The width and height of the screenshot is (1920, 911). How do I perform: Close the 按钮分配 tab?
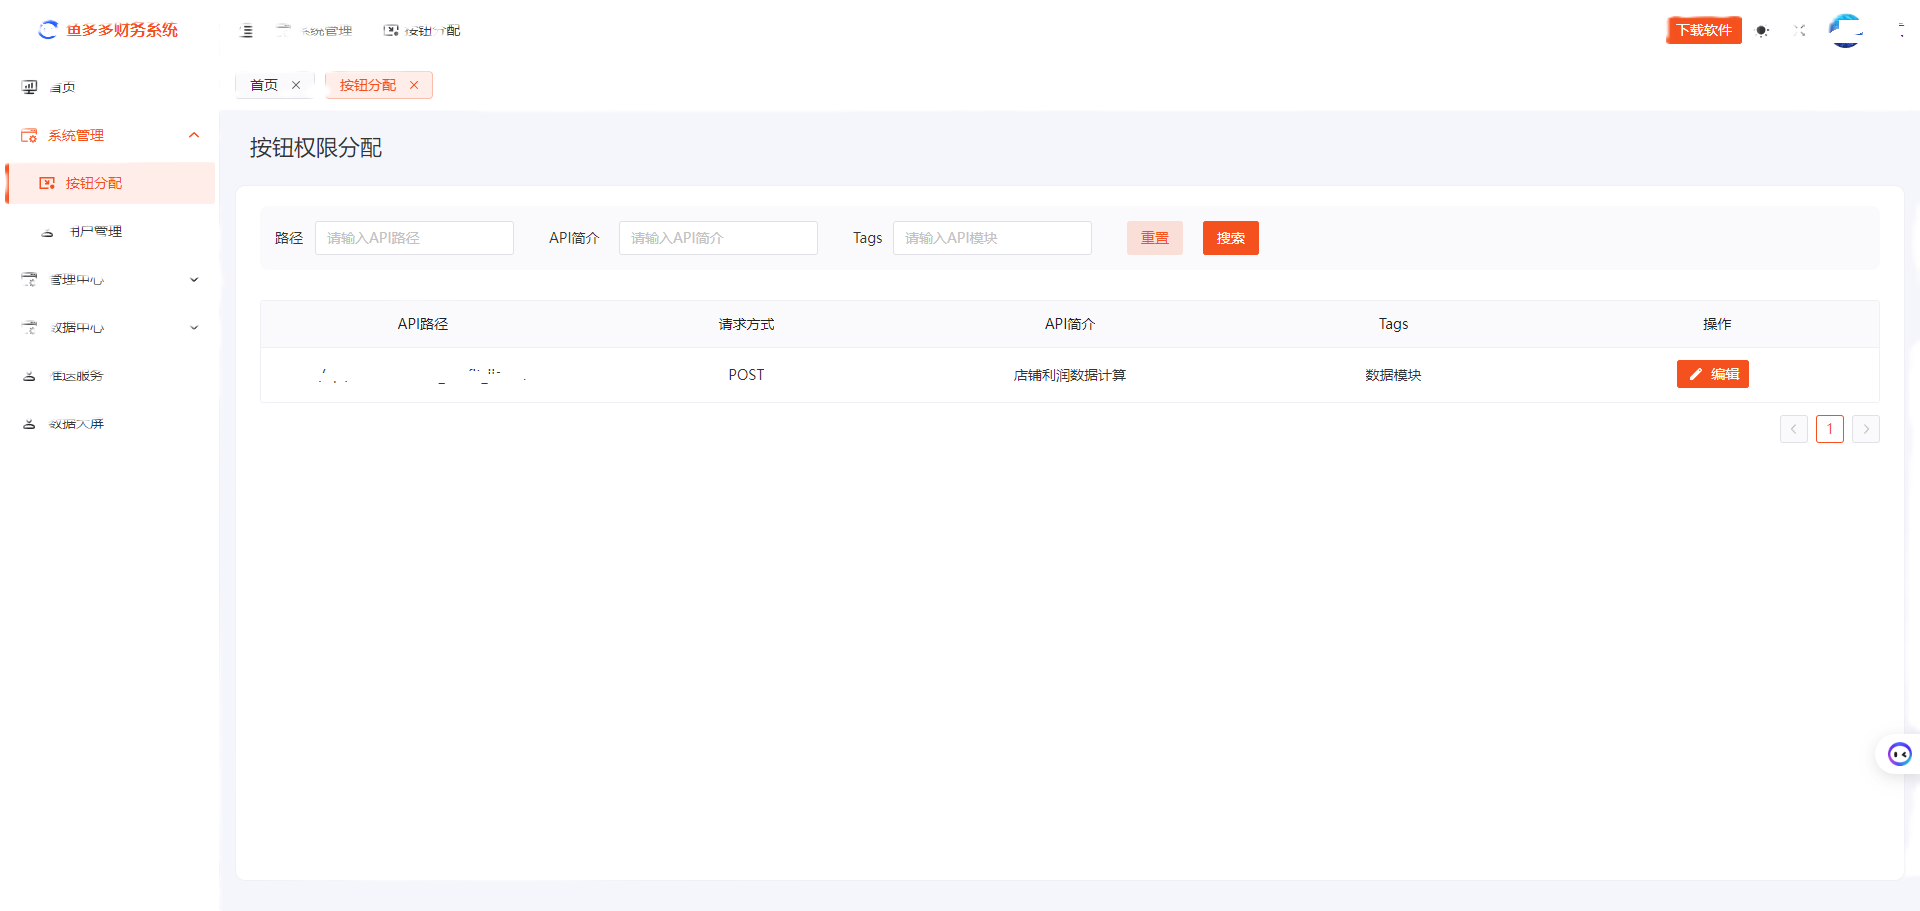coord(414,85)
